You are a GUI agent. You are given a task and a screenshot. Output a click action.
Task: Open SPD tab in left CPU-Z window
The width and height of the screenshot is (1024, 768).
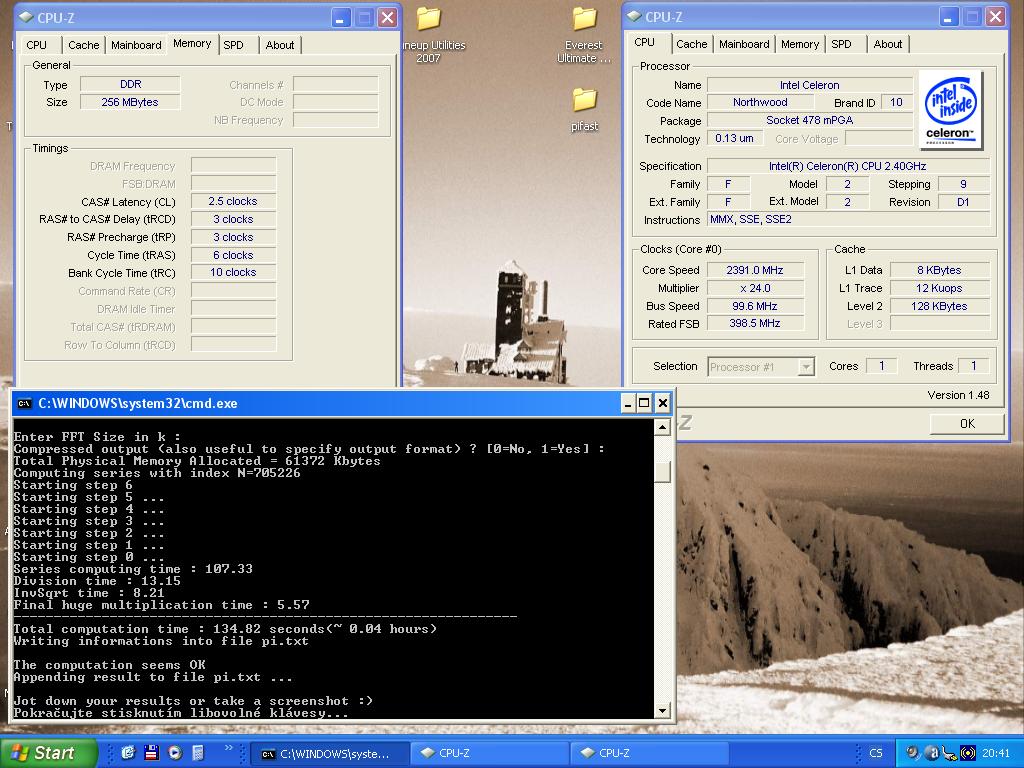[233, 45]
